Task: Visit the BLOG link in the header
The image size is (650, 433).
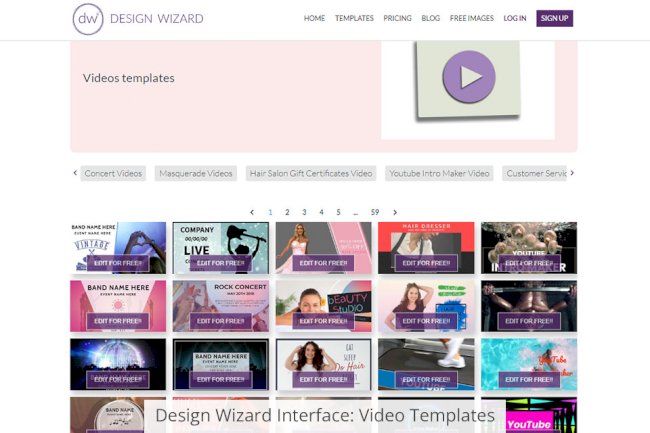Action: coord(431,18)
